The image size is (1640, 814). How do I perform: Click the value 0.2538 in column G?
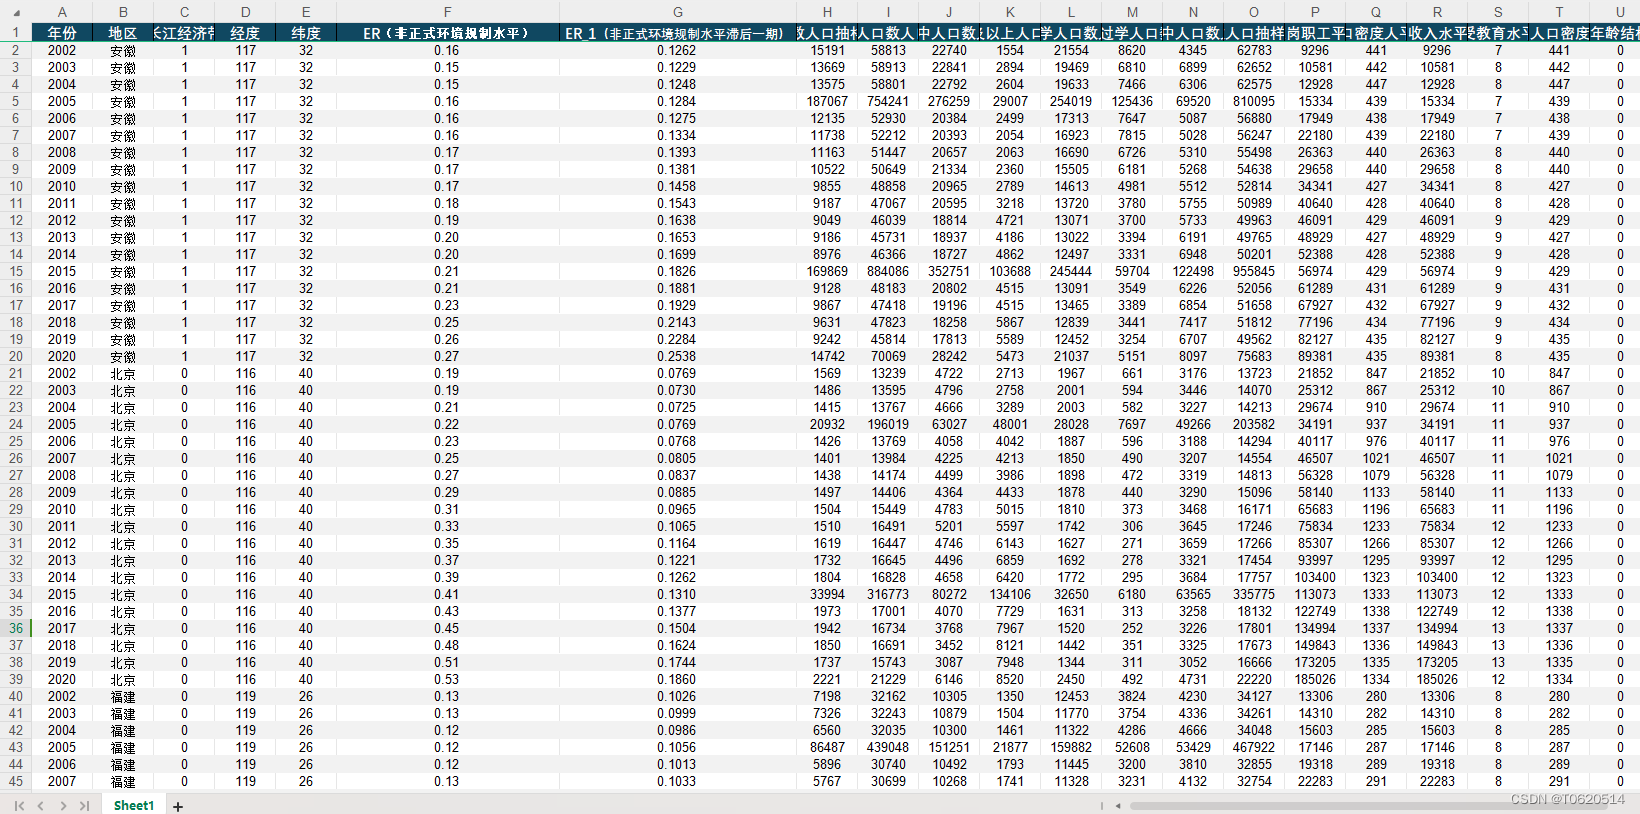coord(677,356)
